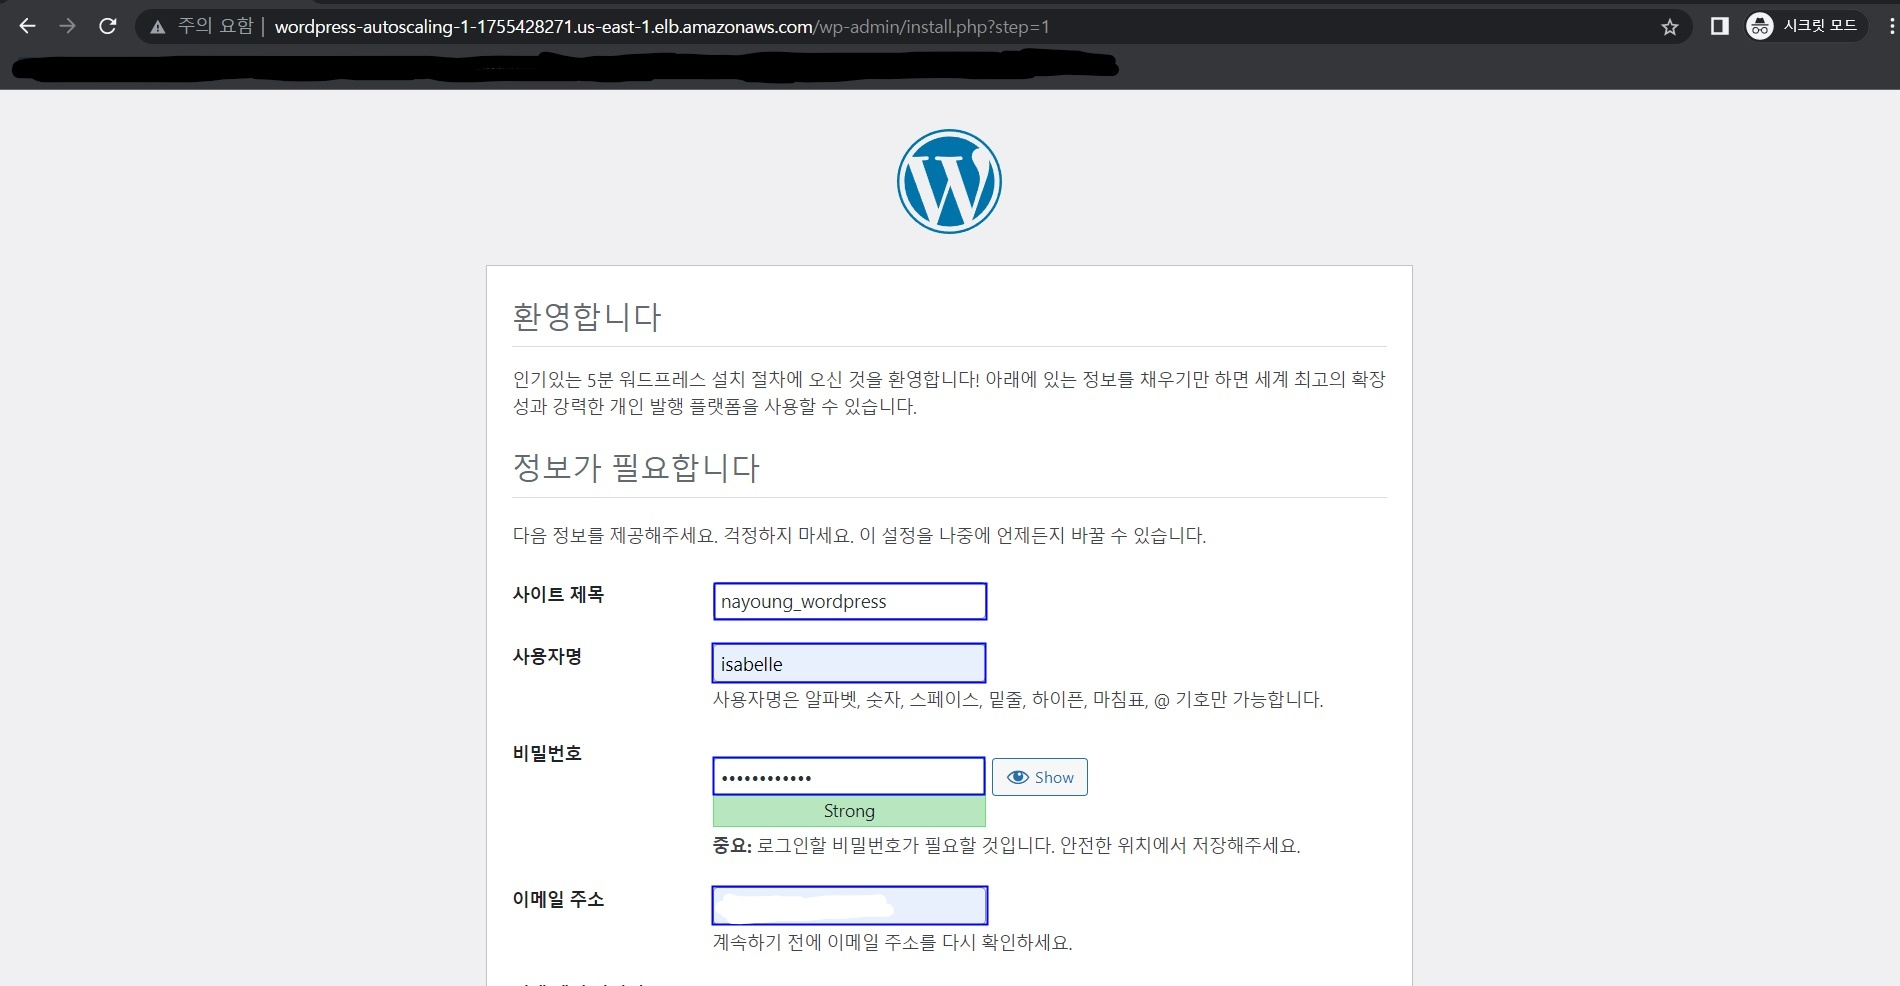Click the username allowed-characters hint text
This screenshot has width=1900, height=986.
point(1018,700)
